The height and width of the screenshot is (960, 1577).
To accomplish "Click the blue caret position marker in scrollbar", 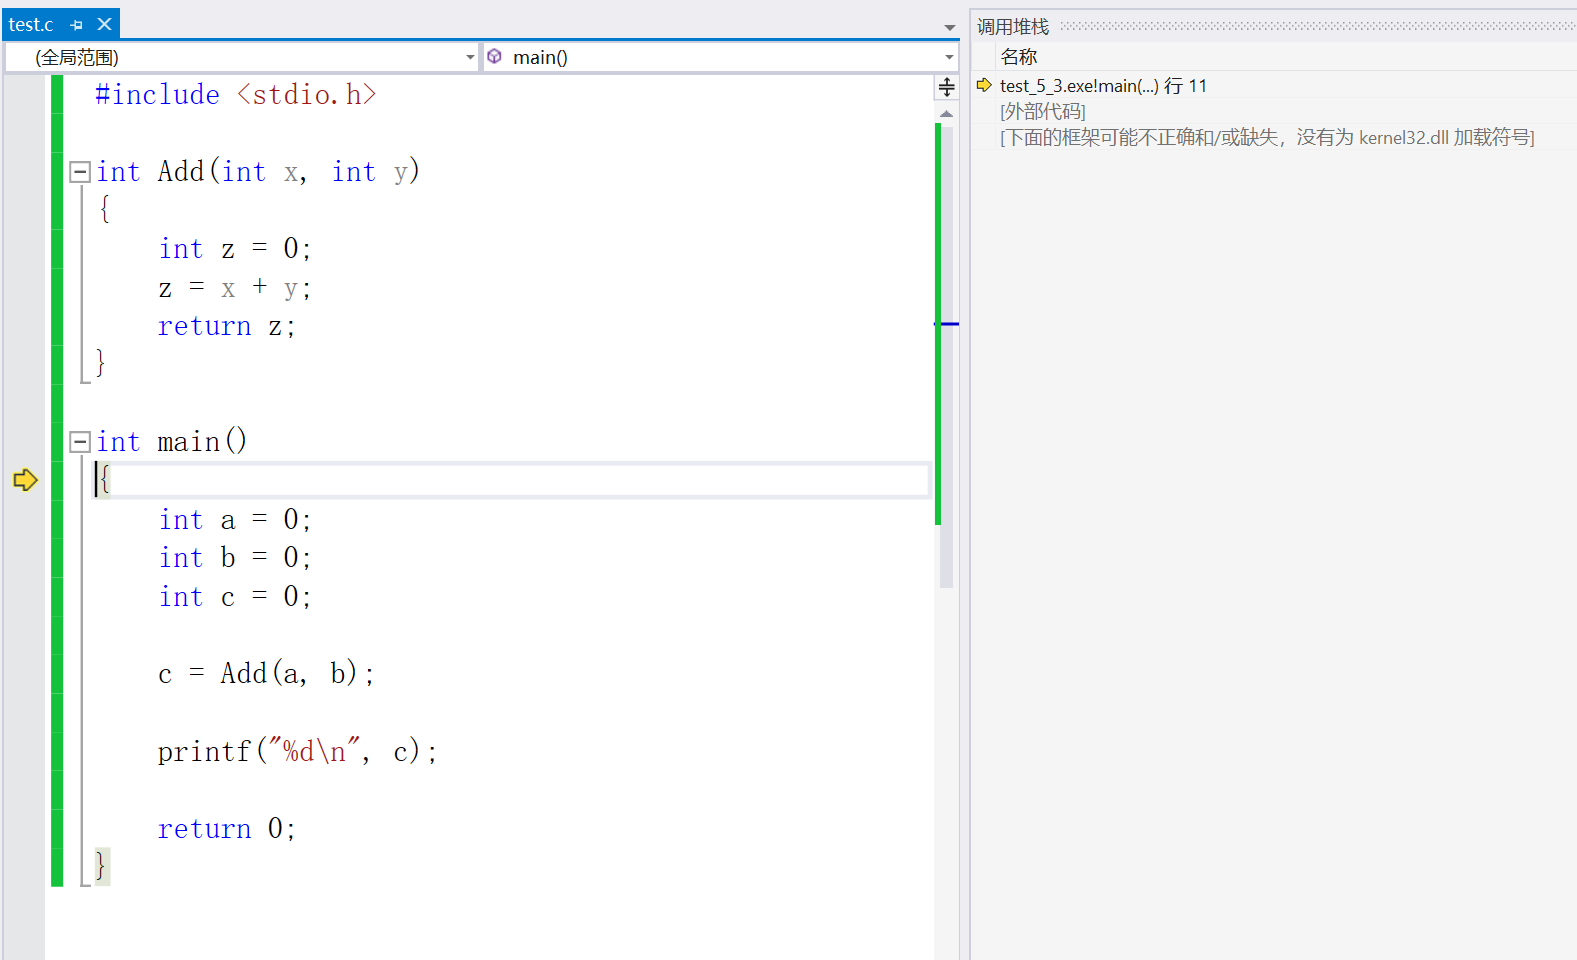I will (x=946, y=324).
